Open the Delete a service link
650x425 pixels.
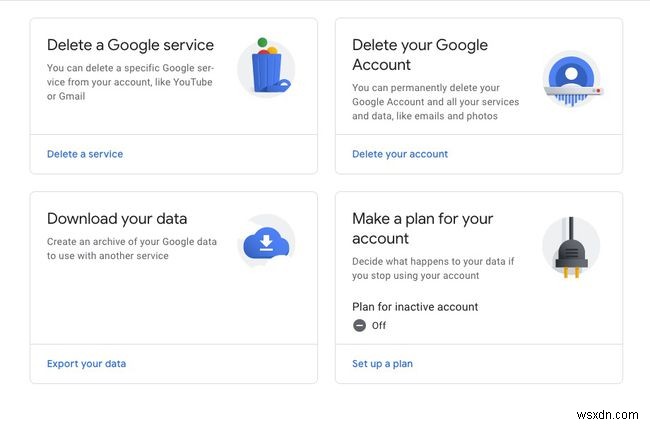[x=85, y=154]
